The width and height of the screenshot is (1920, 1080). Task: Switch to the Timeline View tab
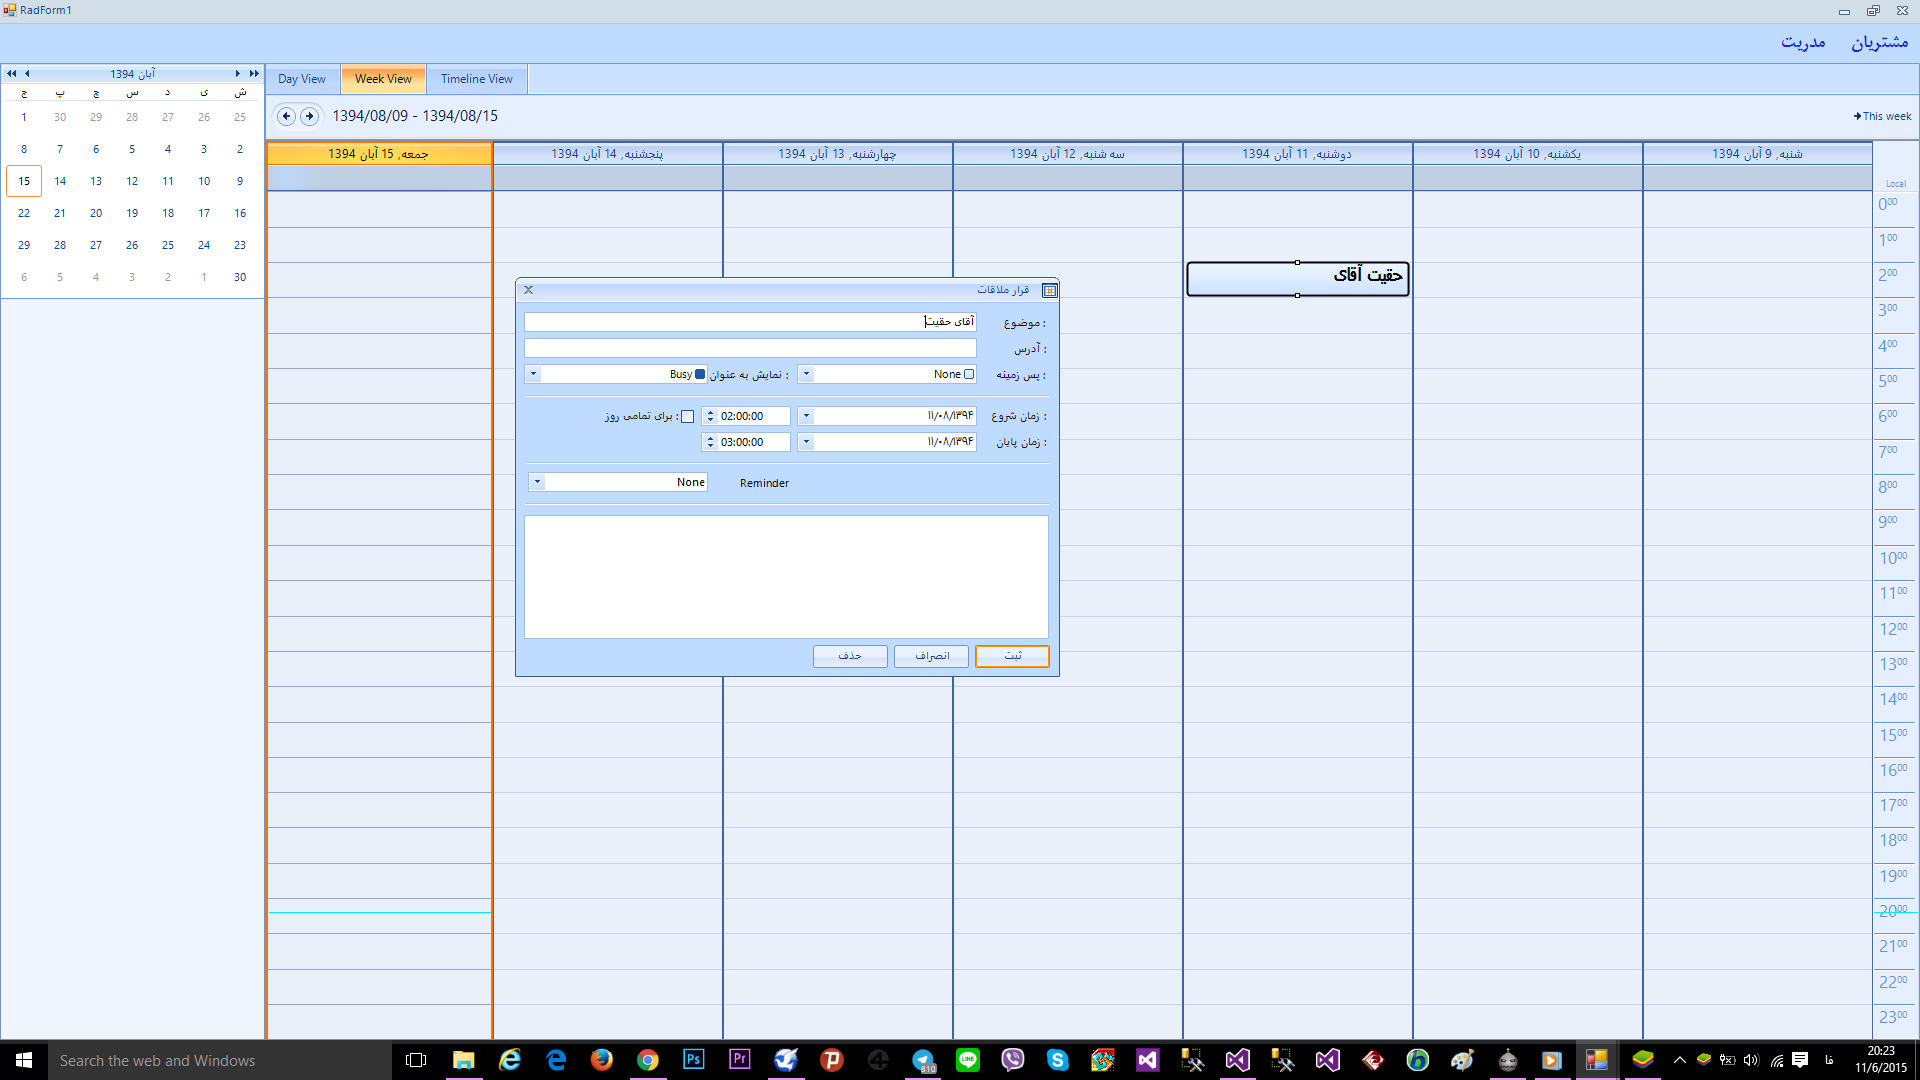point(476,79)
